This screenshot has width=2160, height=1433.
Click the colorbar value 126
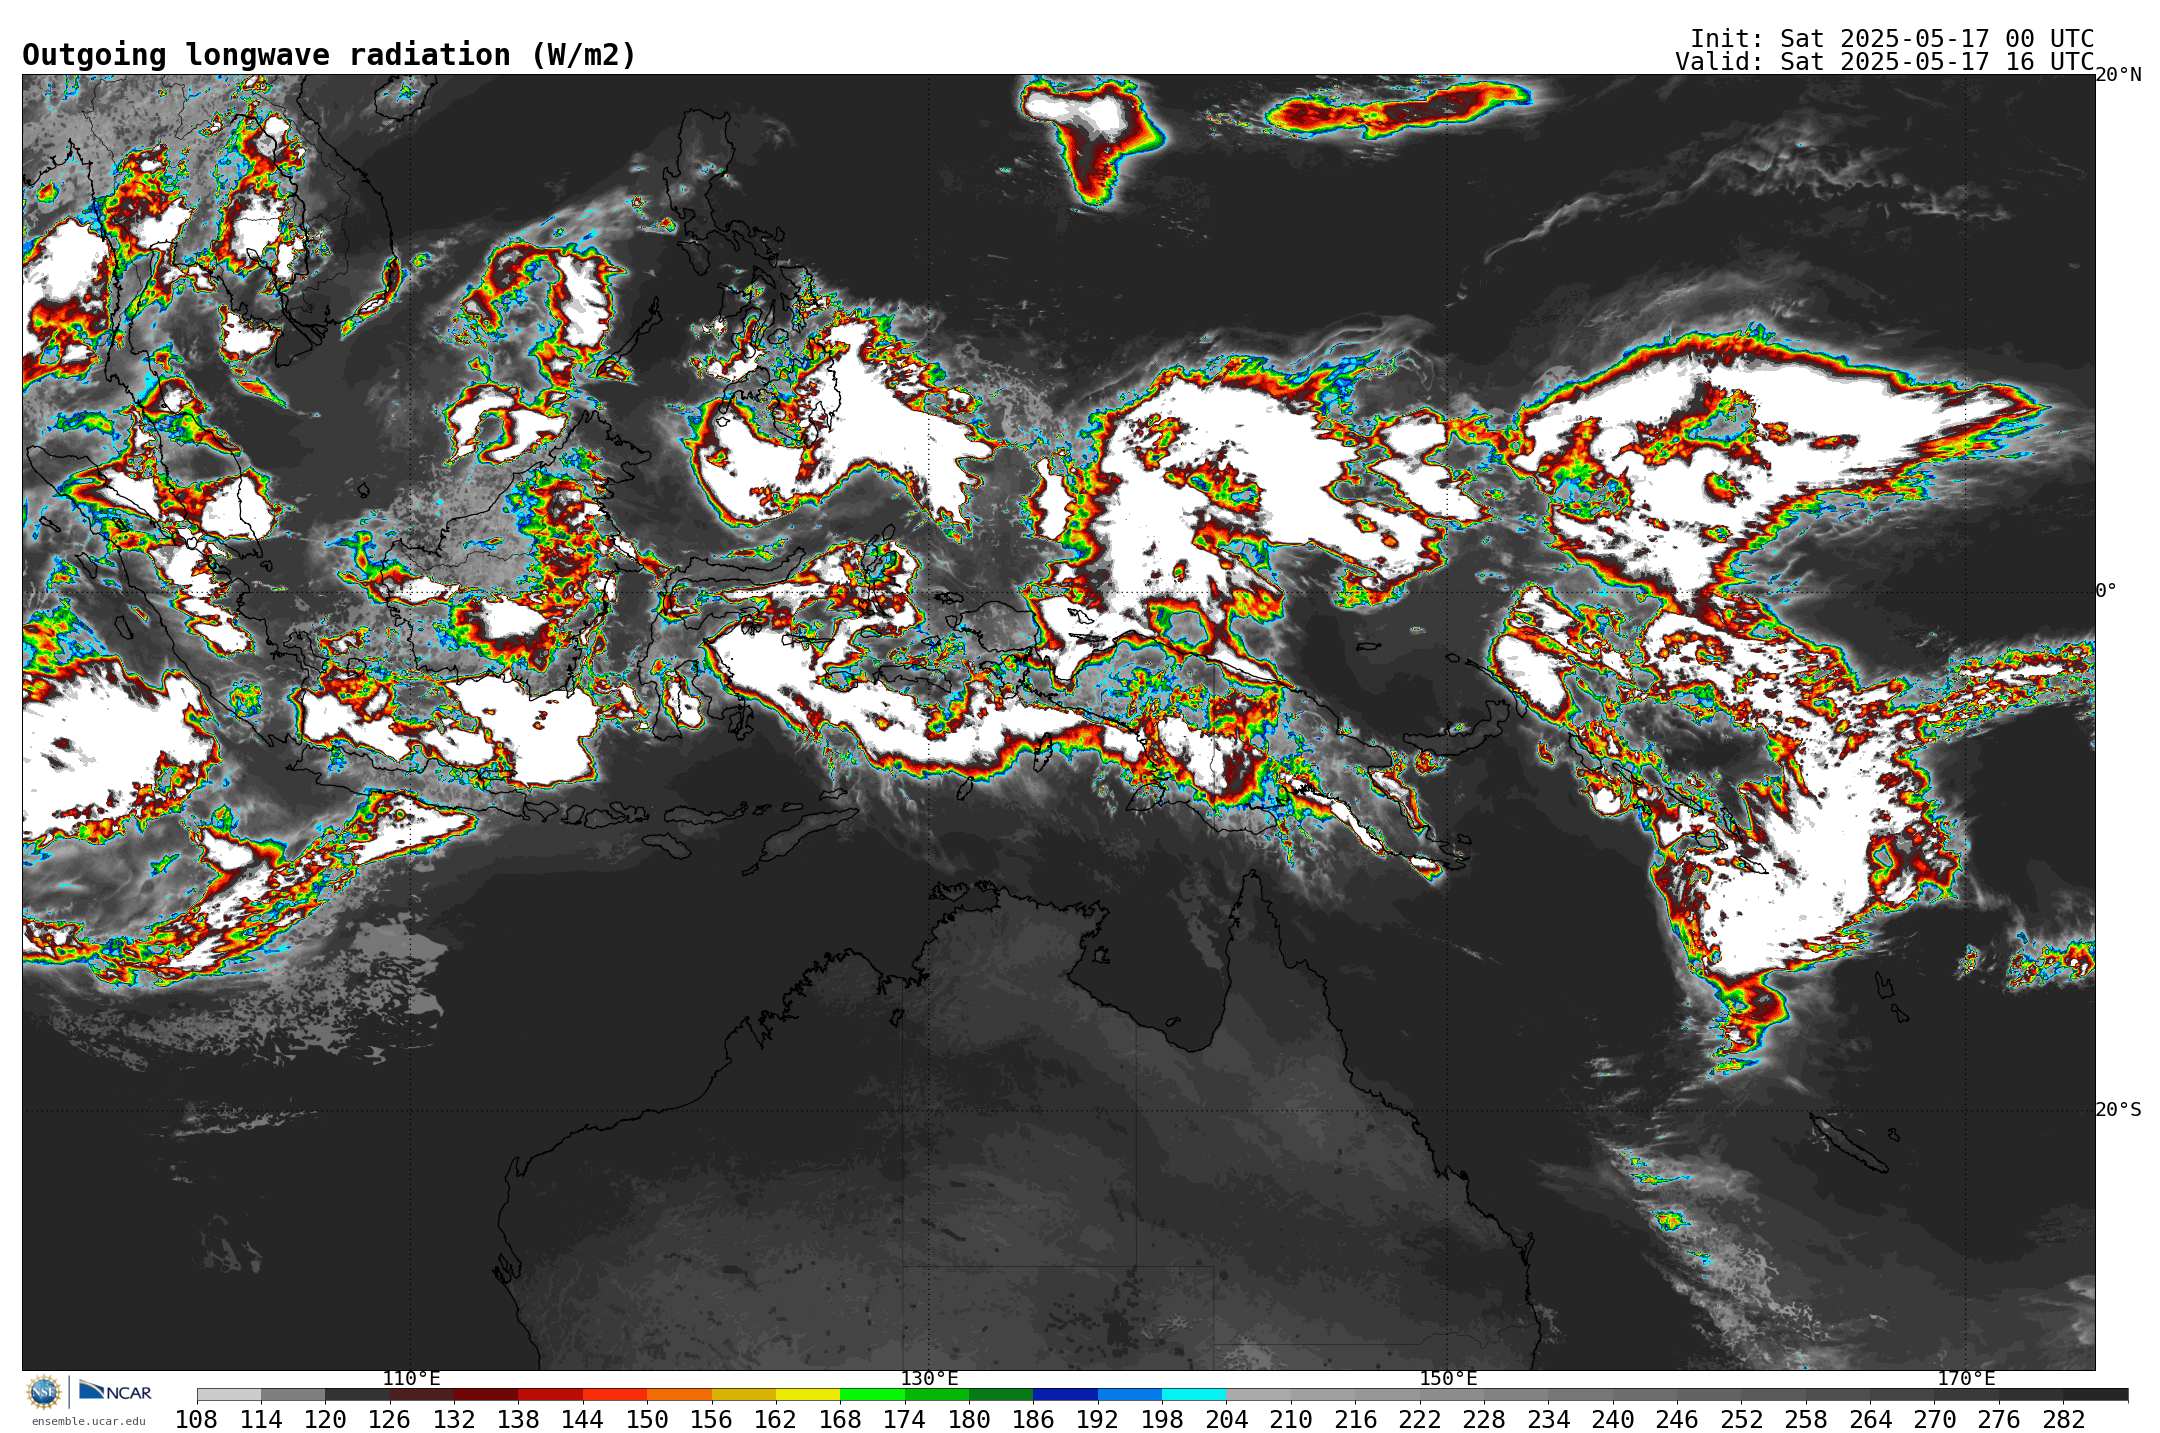[x=390, y=1419]
